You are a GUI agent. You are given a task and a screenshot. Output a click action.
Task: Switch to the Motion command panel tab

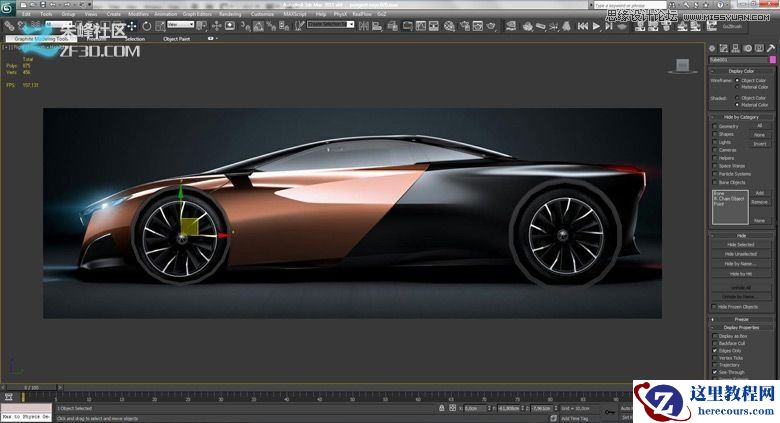[x=747, y=48]
